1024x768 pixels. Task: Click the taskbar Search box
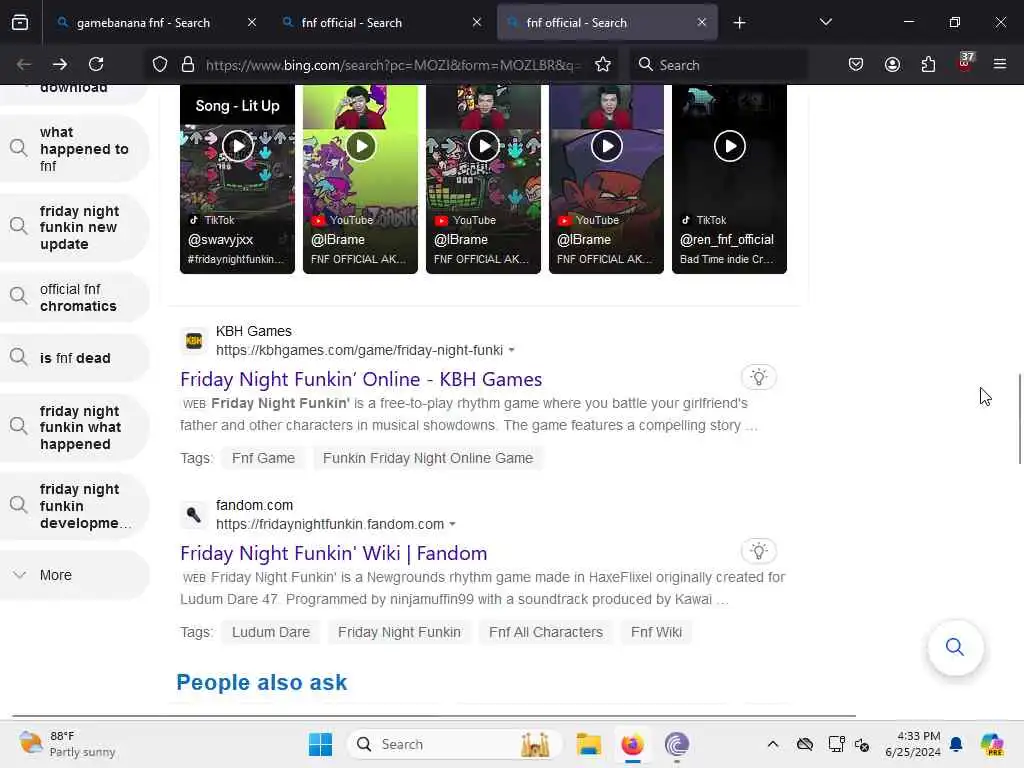pos(454,744)
